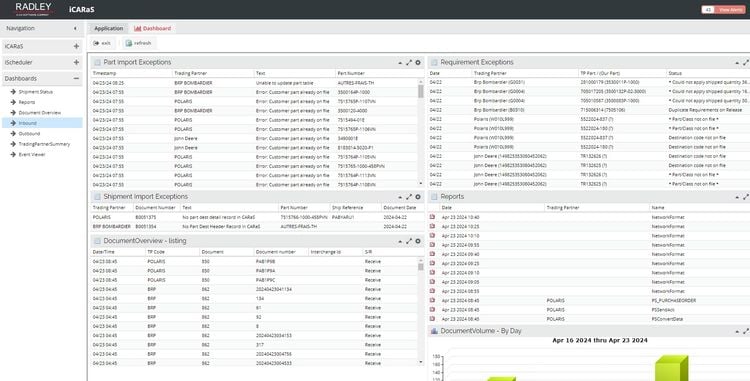Collapse the Requirement Exceptions panel
This screenshot has width=750, height=381.
tap(737, 63)
